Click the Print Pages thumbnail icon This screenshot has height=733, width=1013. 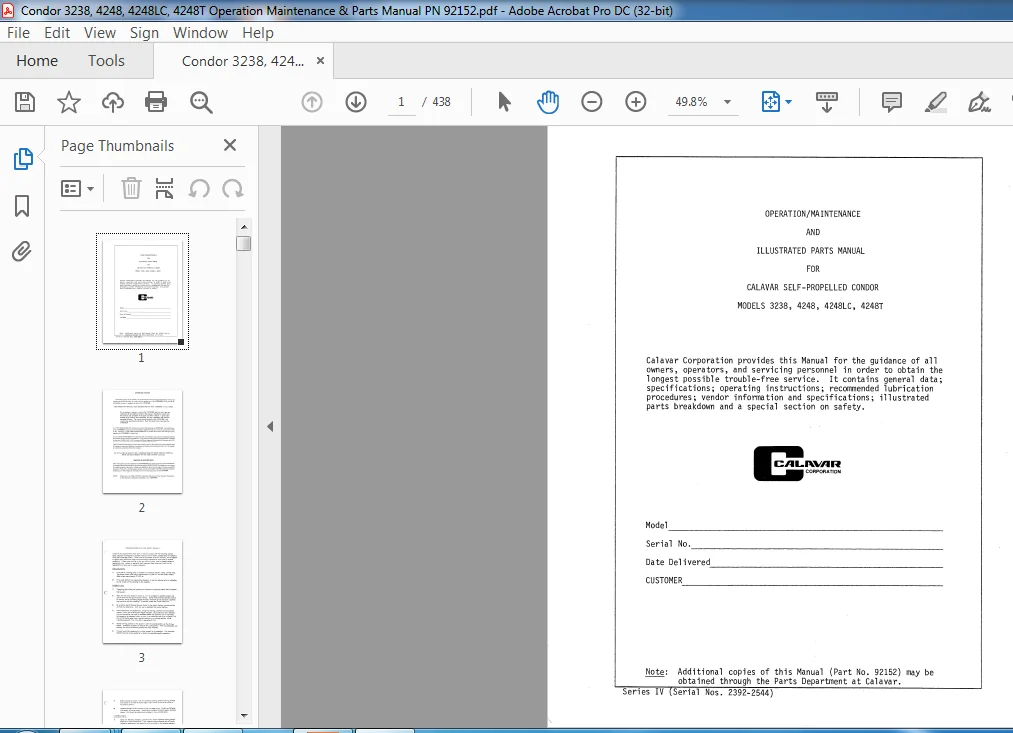click(x=164, y=189)
